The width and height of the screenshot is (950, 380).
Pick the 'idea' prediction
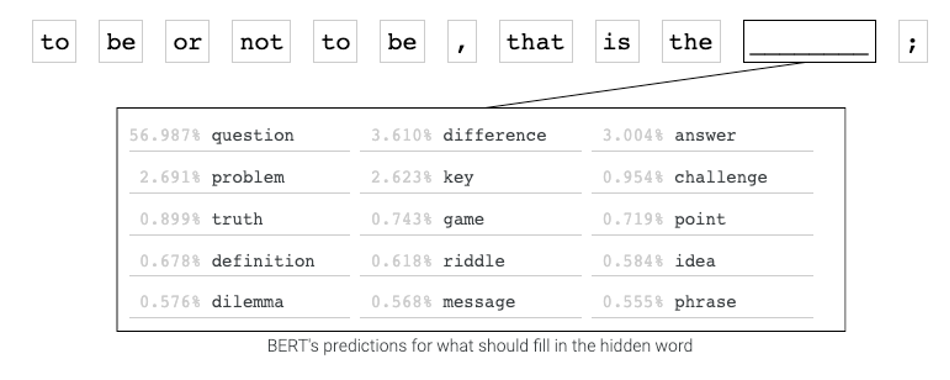coord(702,261)
